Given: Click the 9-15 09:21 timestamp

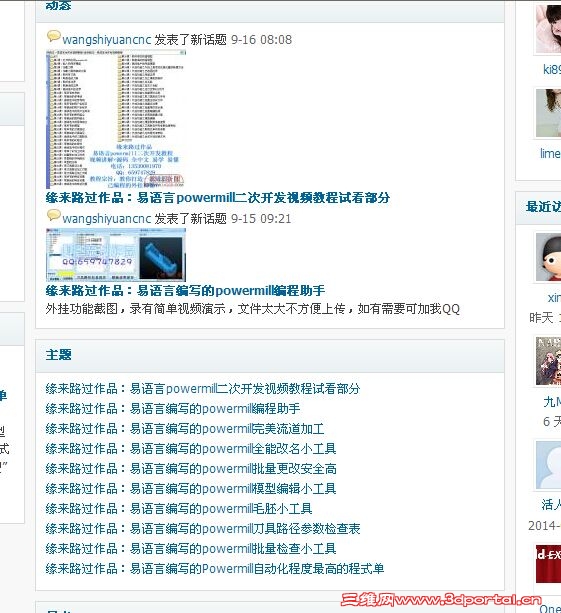Looking at the screenshot, I should point(261,219).
